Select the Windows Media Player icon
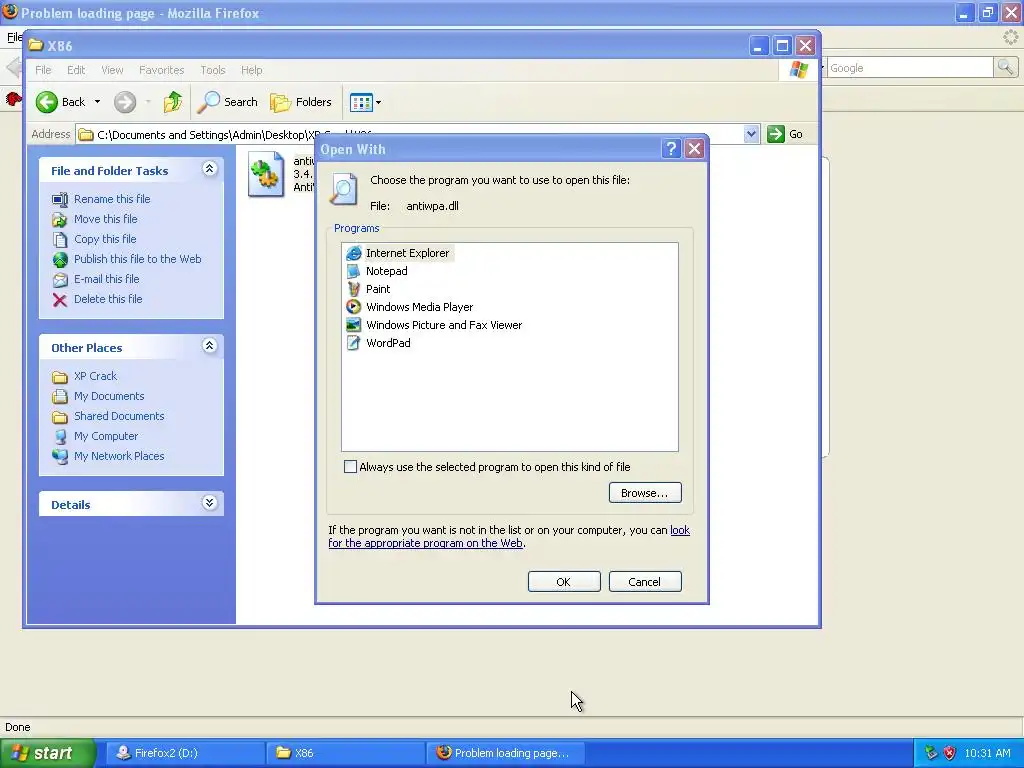 point(353,307)
